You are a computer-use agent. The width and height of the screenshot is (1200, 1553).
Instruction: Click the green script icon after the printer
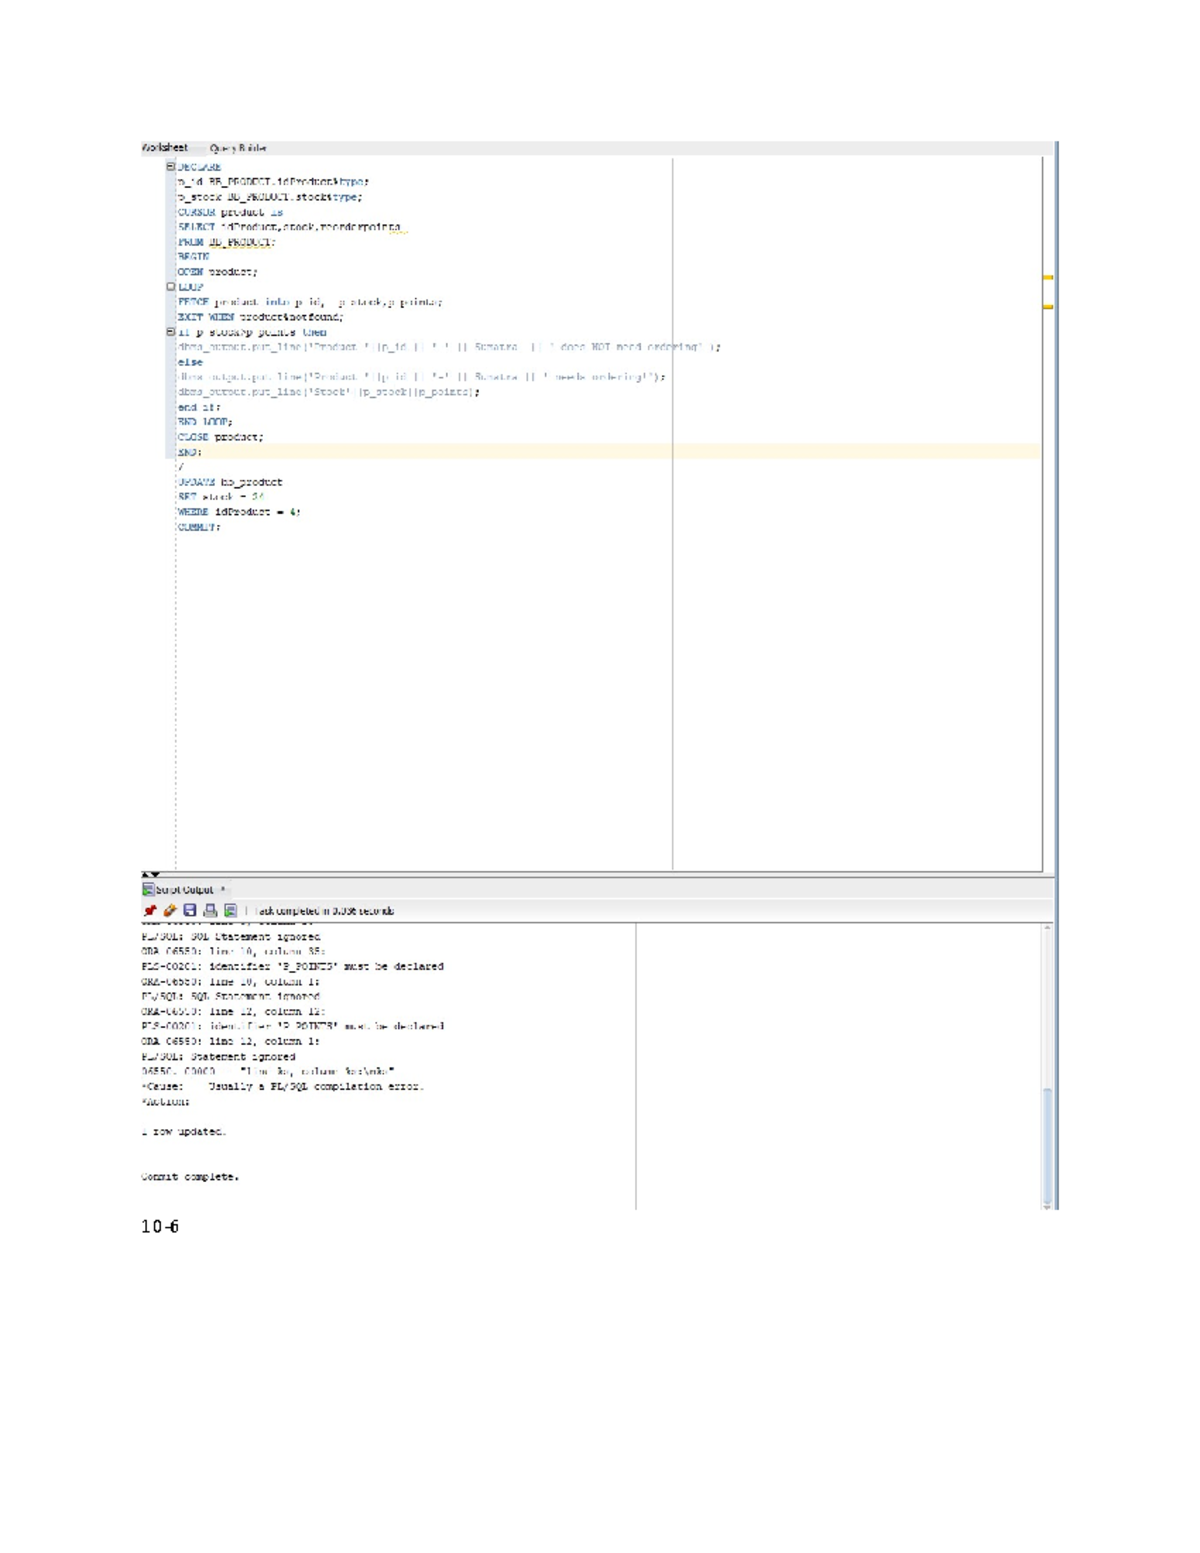230,911
